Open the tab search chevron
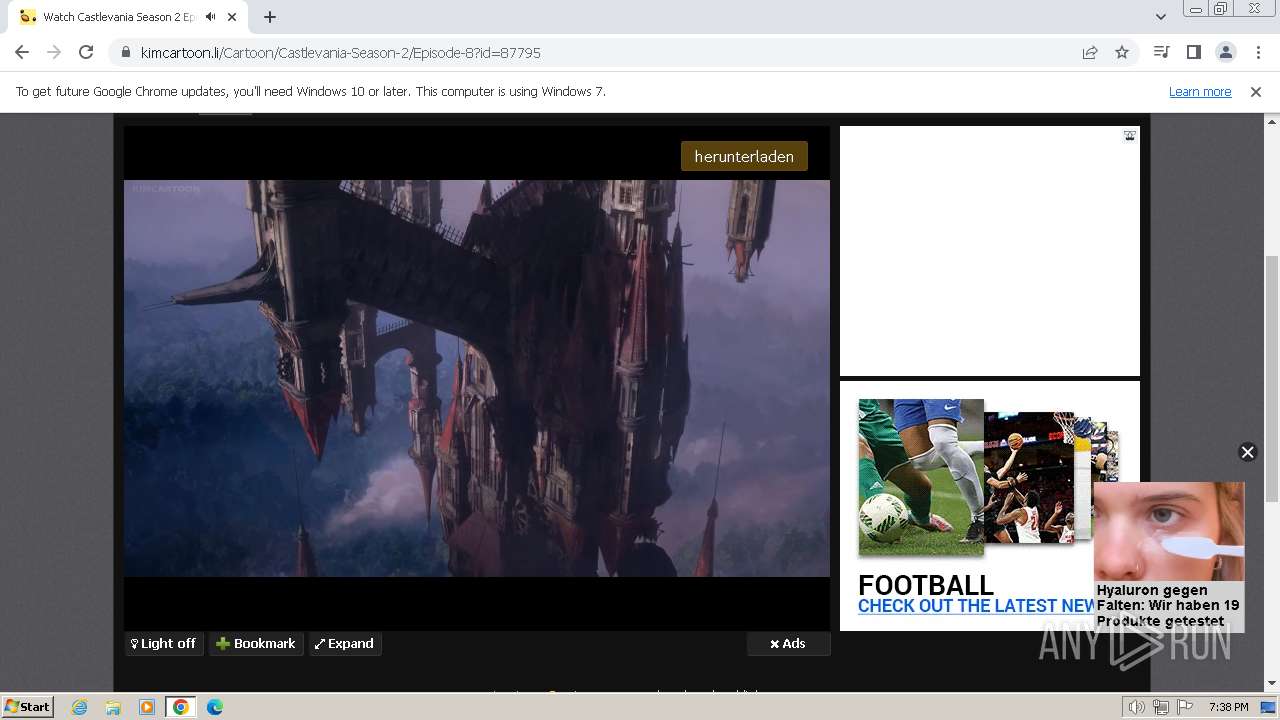 pos(1160,17)
